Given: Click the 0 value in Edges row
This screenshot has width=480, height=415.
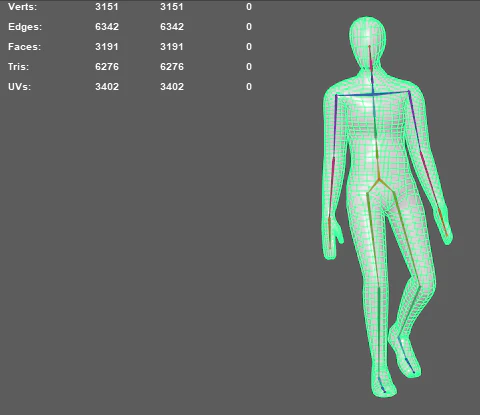Looking at the screenshot, I should click(249, 27).
